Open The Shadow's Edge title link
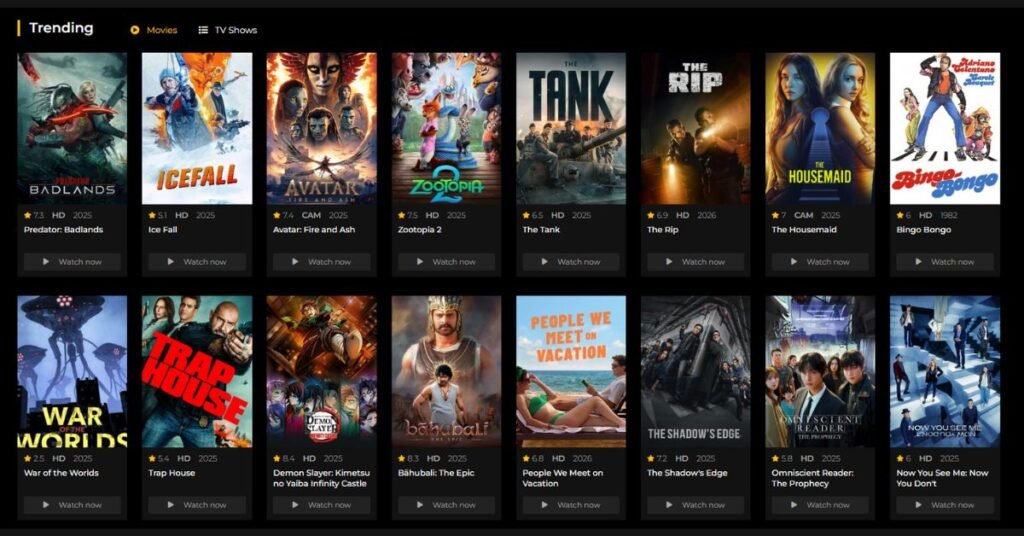The height and width of the screenshot is (536, 1024). click(x=689, y=473)
